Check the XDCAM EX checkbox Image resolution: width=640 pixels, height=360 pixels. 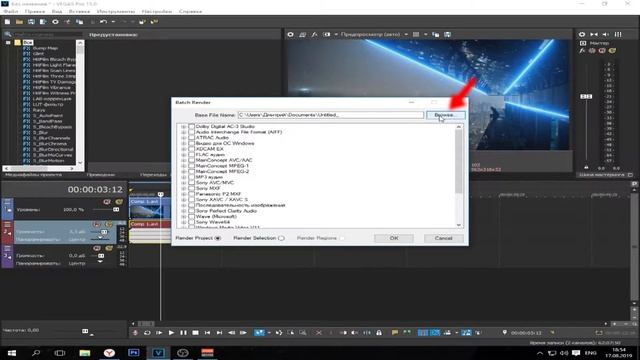[x=191, y=149]
